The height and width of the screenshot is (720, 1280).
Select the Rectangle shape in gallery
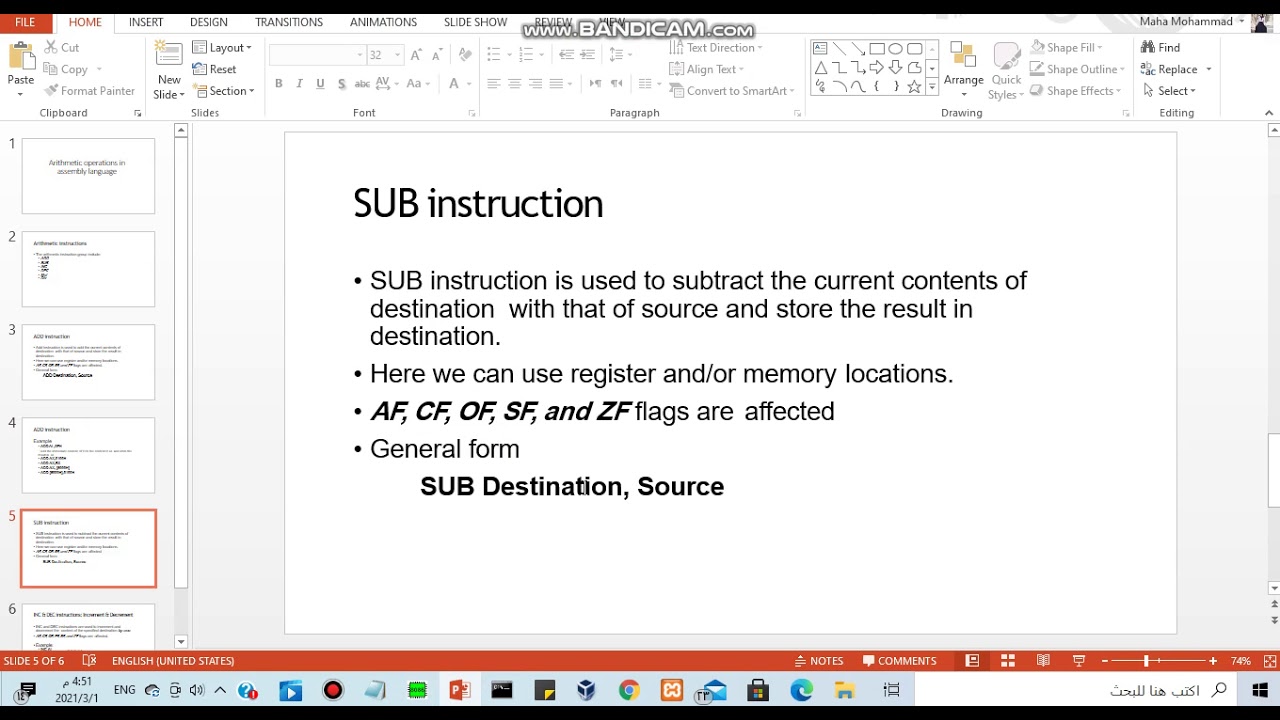pyautogui.click(x=877, y=48)
